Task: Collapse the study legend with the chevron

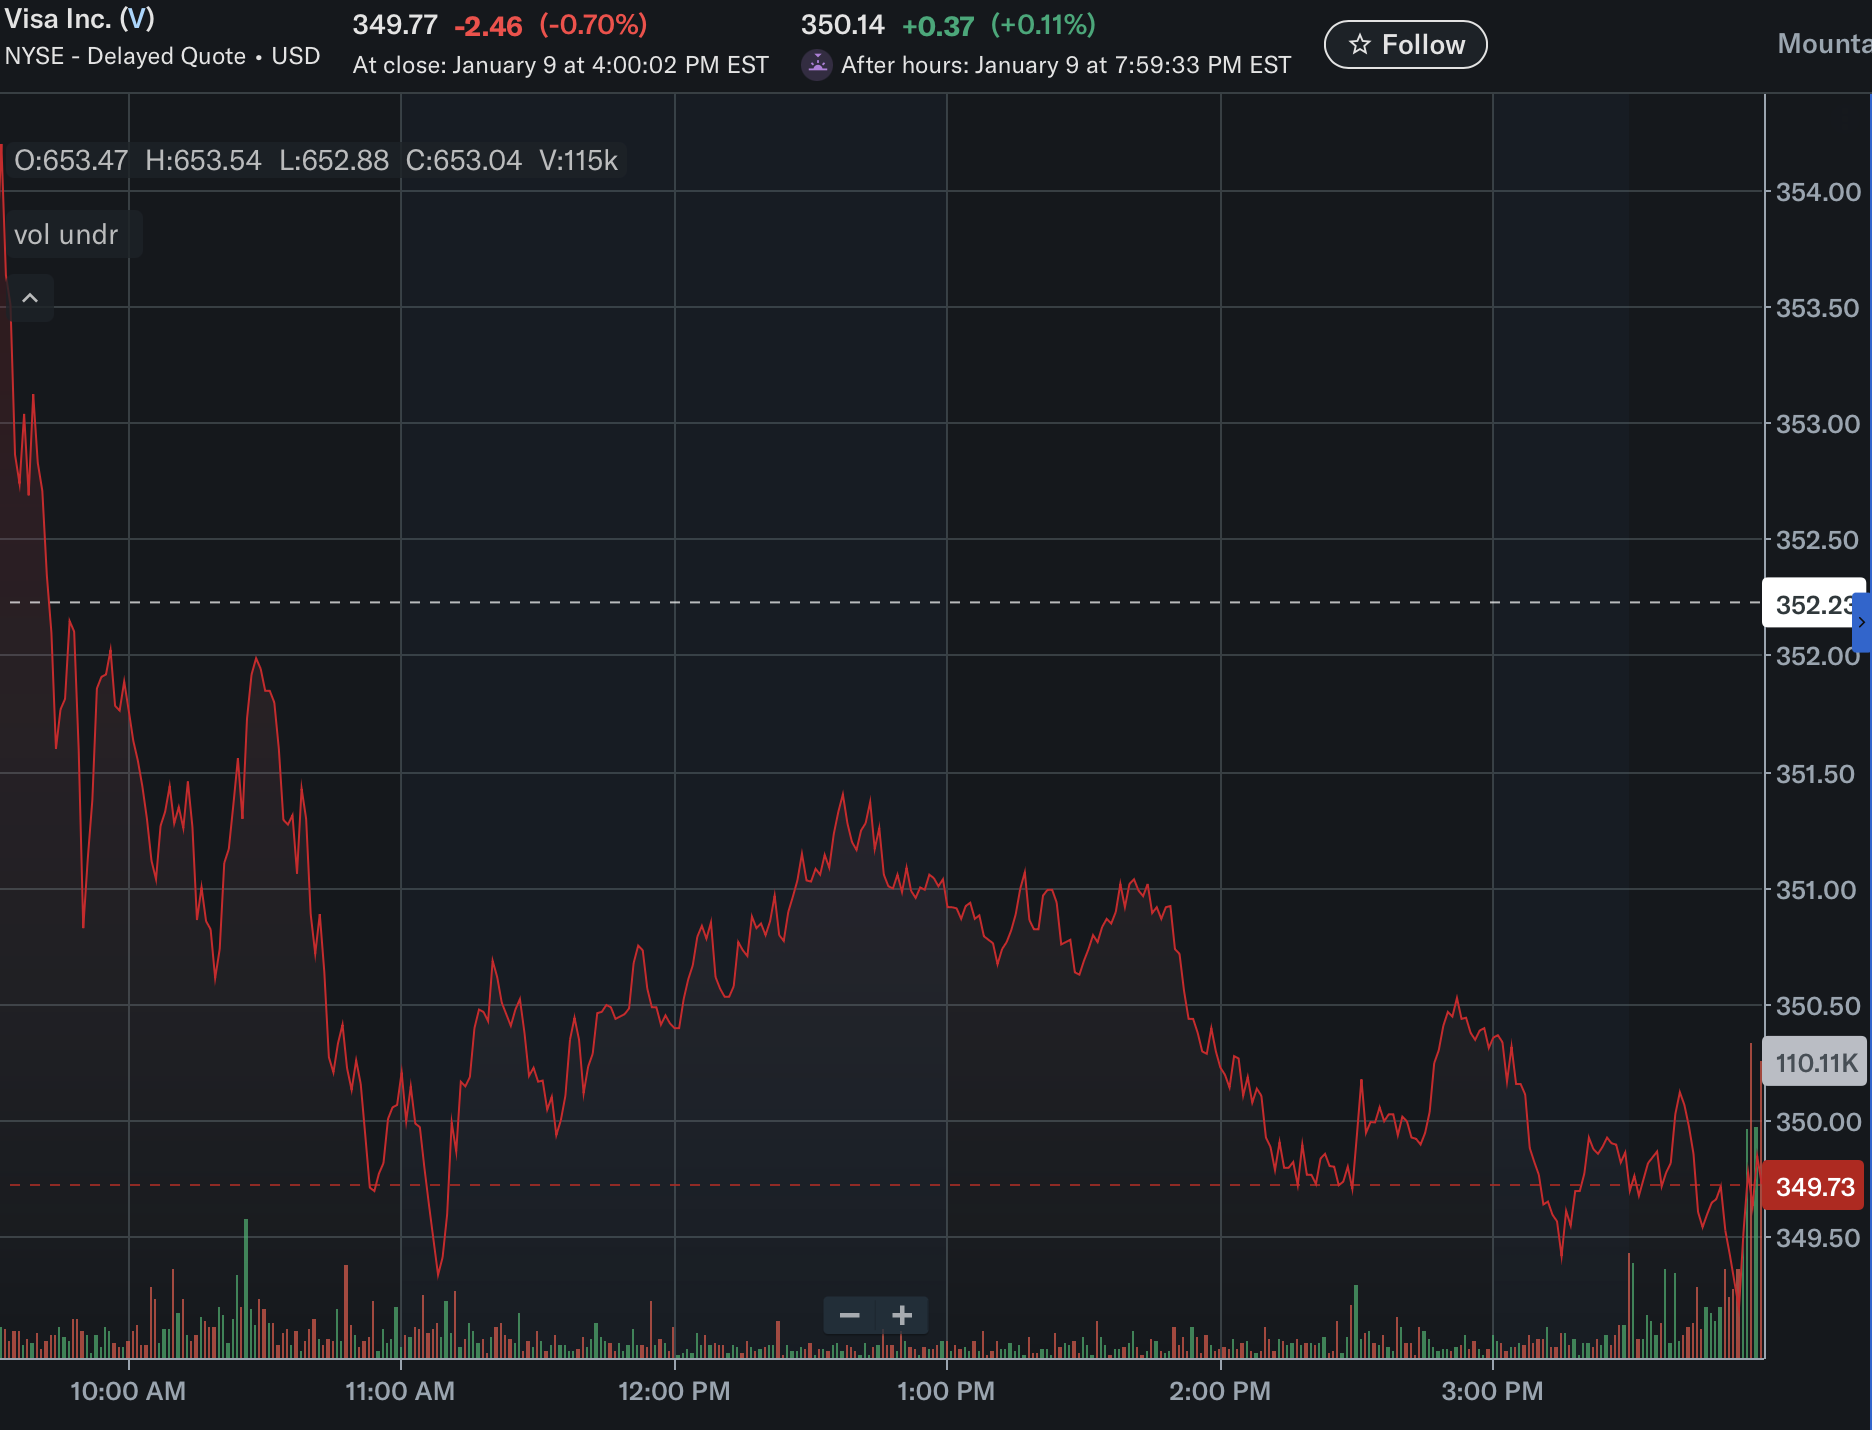Action: (x=30, y=298)
